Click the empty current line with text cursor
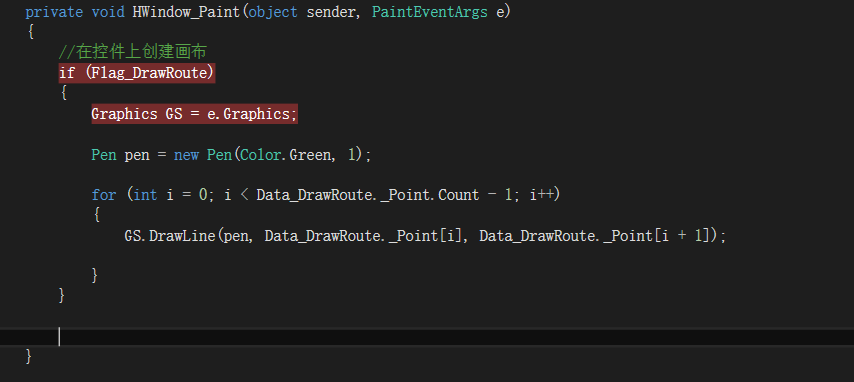This screenshot has width=854, height=382. pos(427,337)
